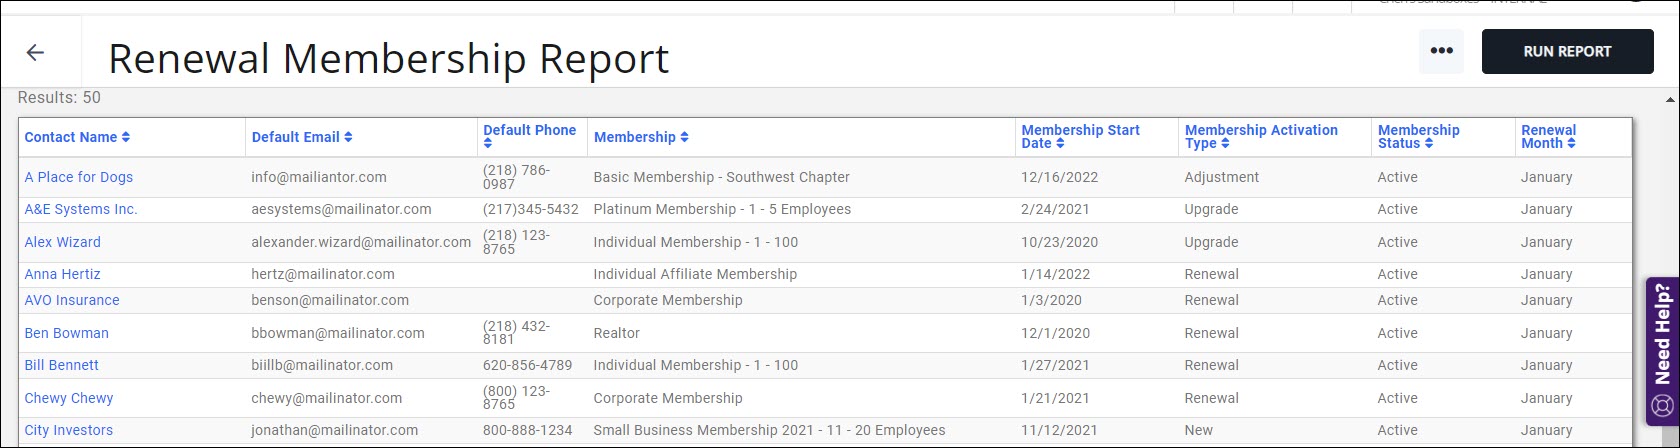
Task: Click the scrollbar up arrow
Action: pos(1670,100)
